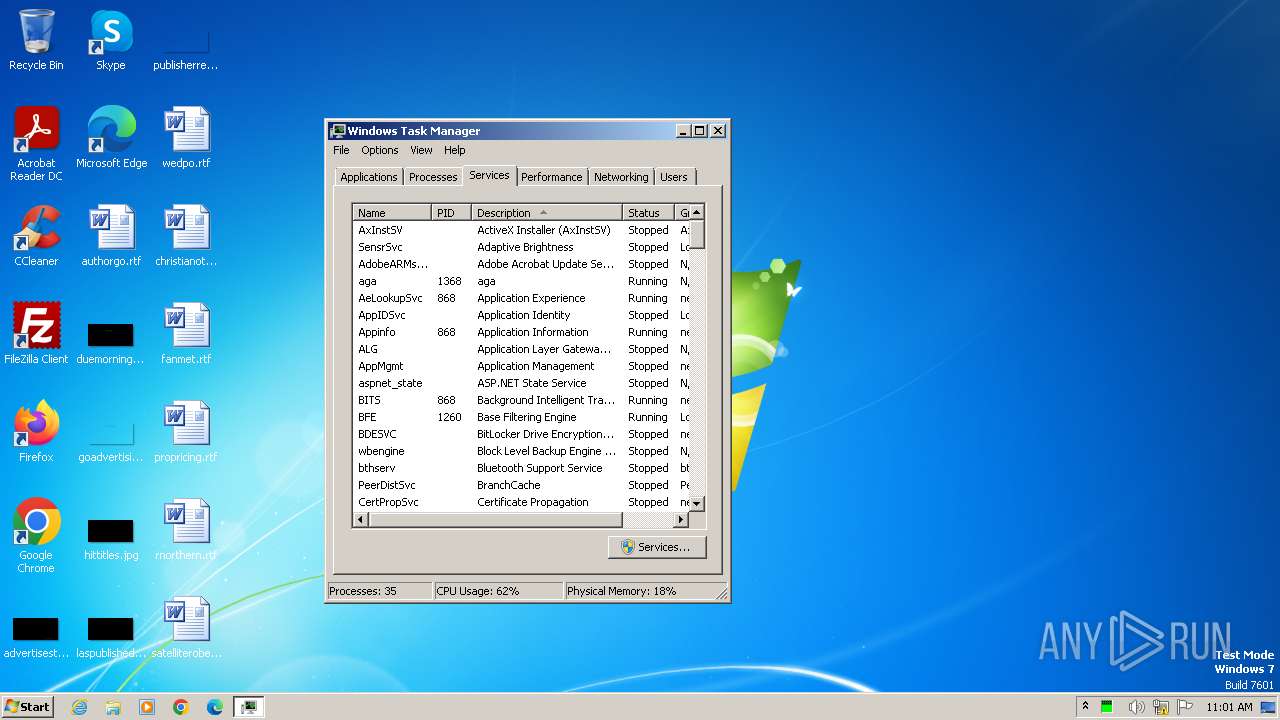
Task: Switch to the Networking tab
Action: (621, 177)
